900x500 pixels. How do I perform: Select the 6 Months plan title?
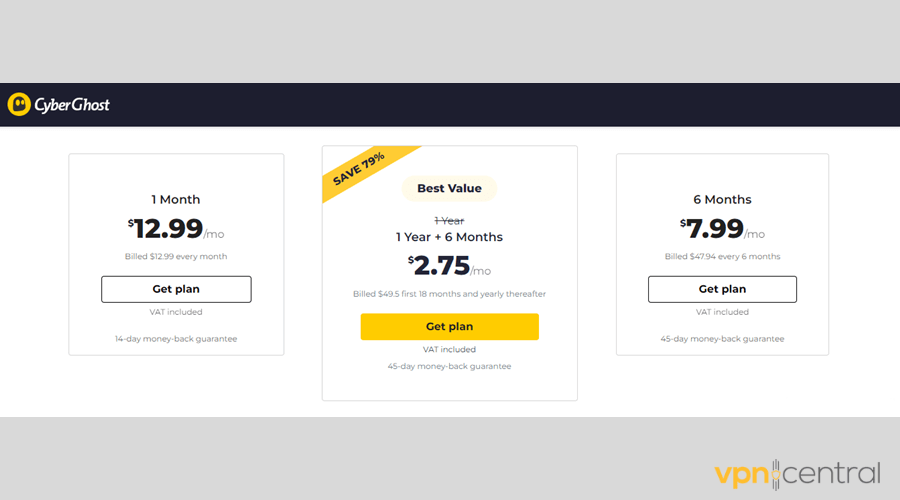(722, 200)
